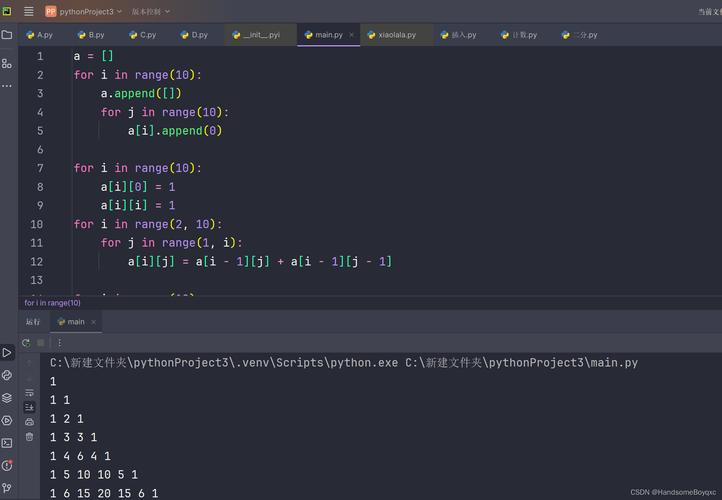Show more tool windows (three dots)
The height and width of the screenshot is (500, 722).
pyautogui.click(x=7, y=86)
